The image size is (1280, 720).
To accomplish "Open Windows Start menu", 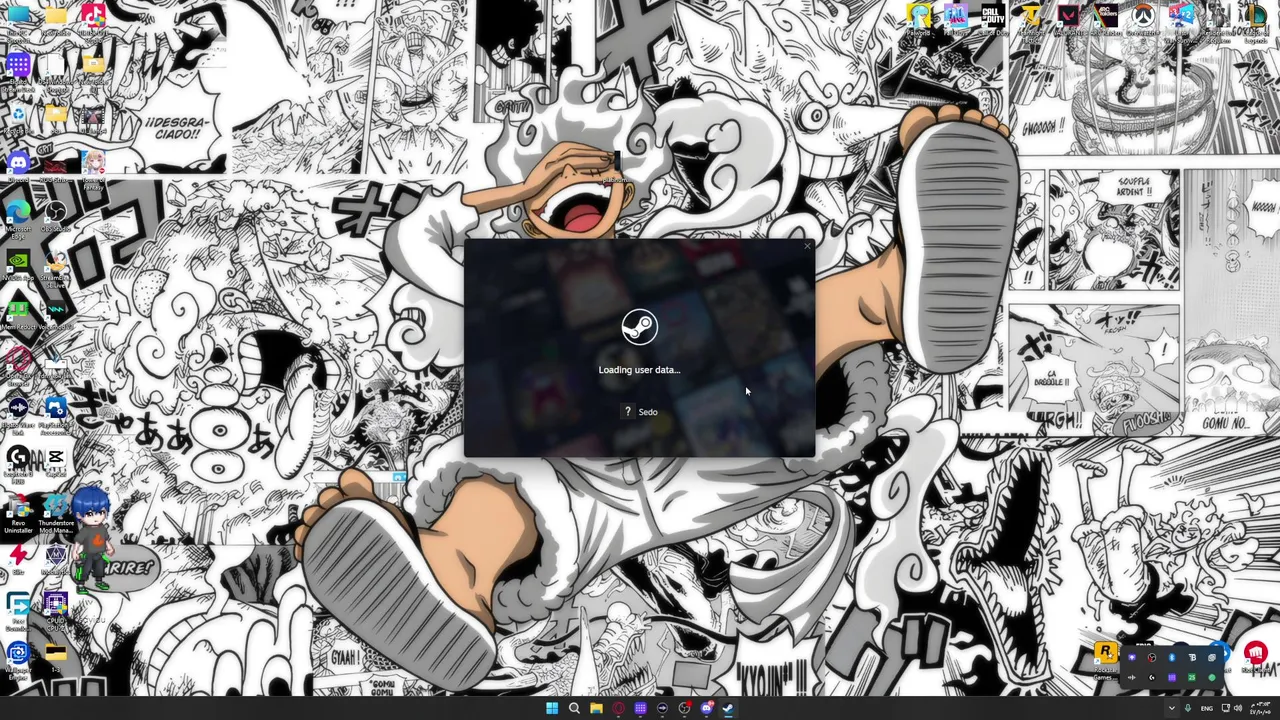I will point(552,708).
